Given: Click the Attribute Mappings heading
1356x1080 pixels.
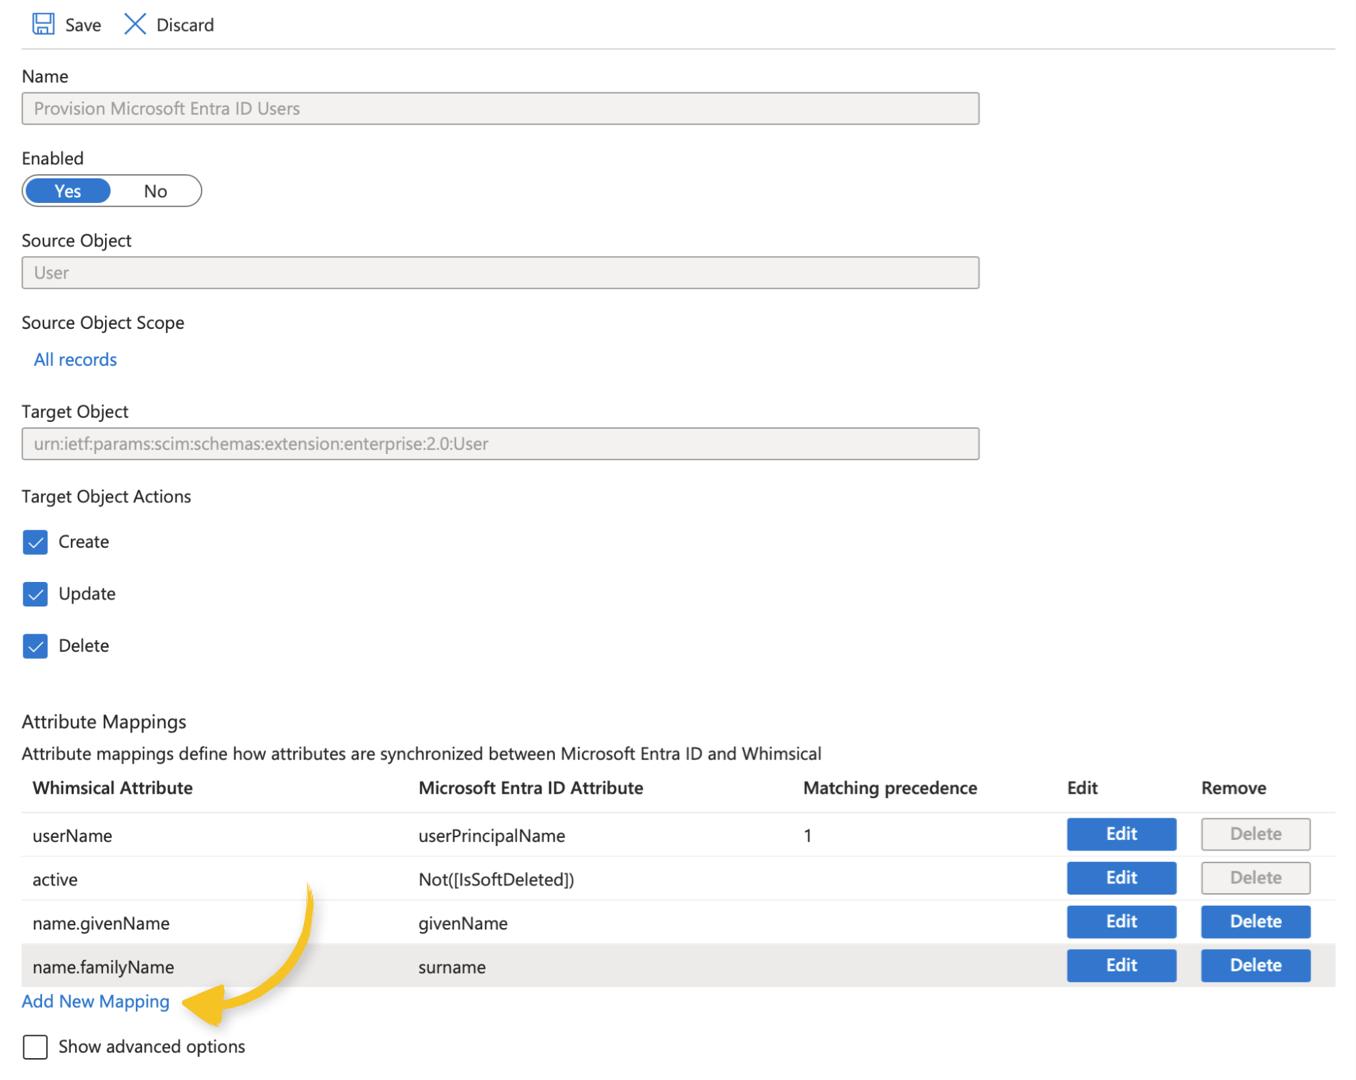Looking at the screenshot, I should 104,722.
